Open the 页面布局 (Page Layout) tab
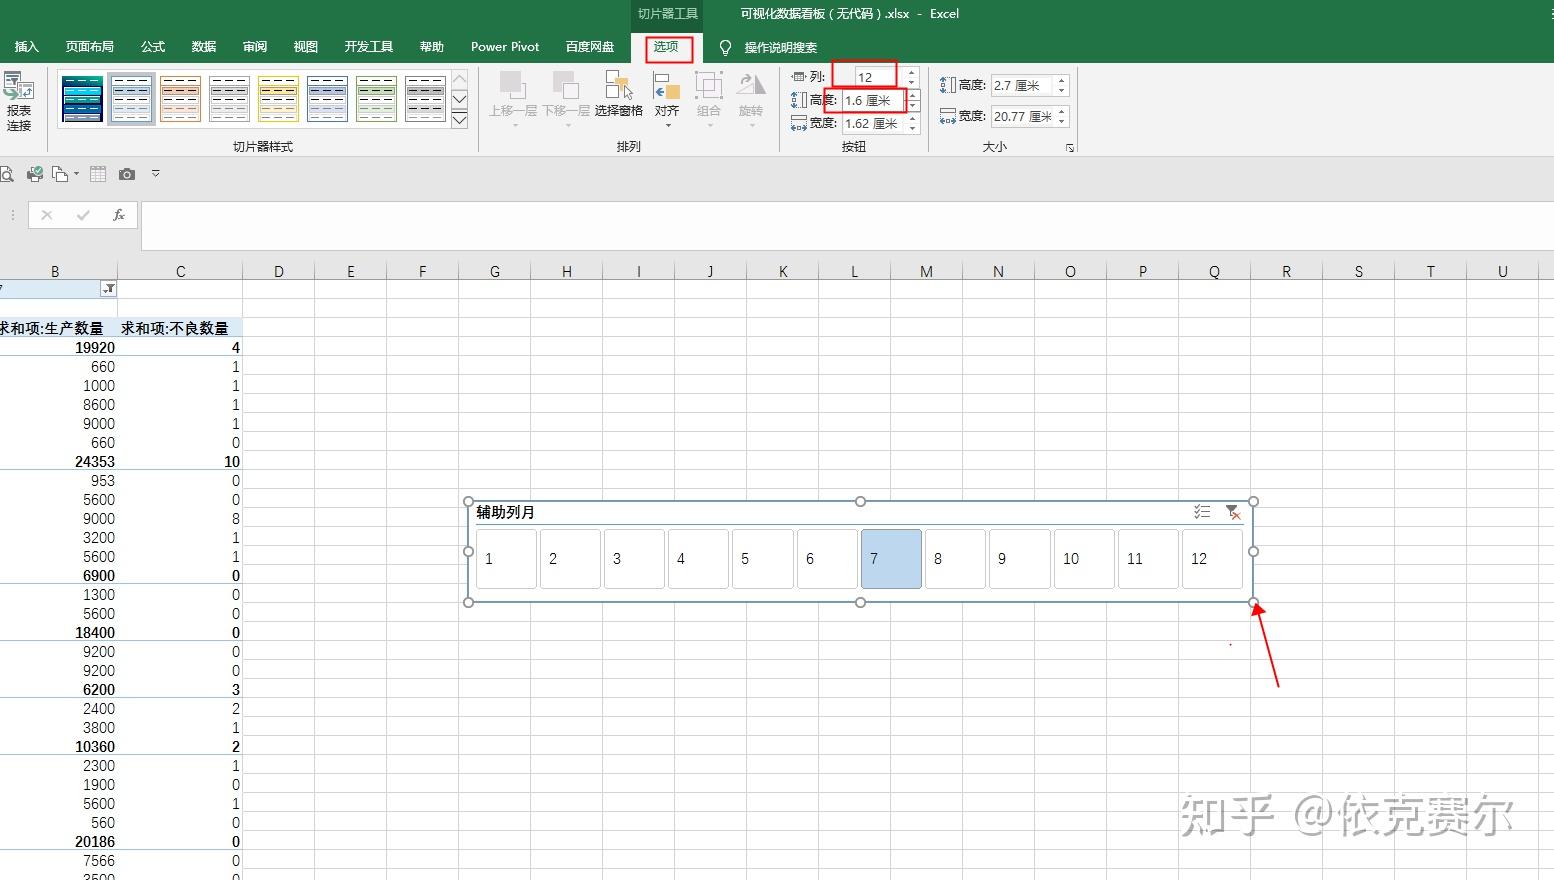1554x880 pixels. tap(90, 47)
